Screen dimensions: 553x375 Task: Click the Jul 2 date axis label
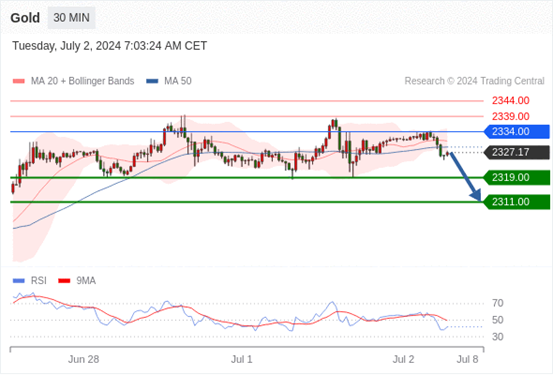403,359
